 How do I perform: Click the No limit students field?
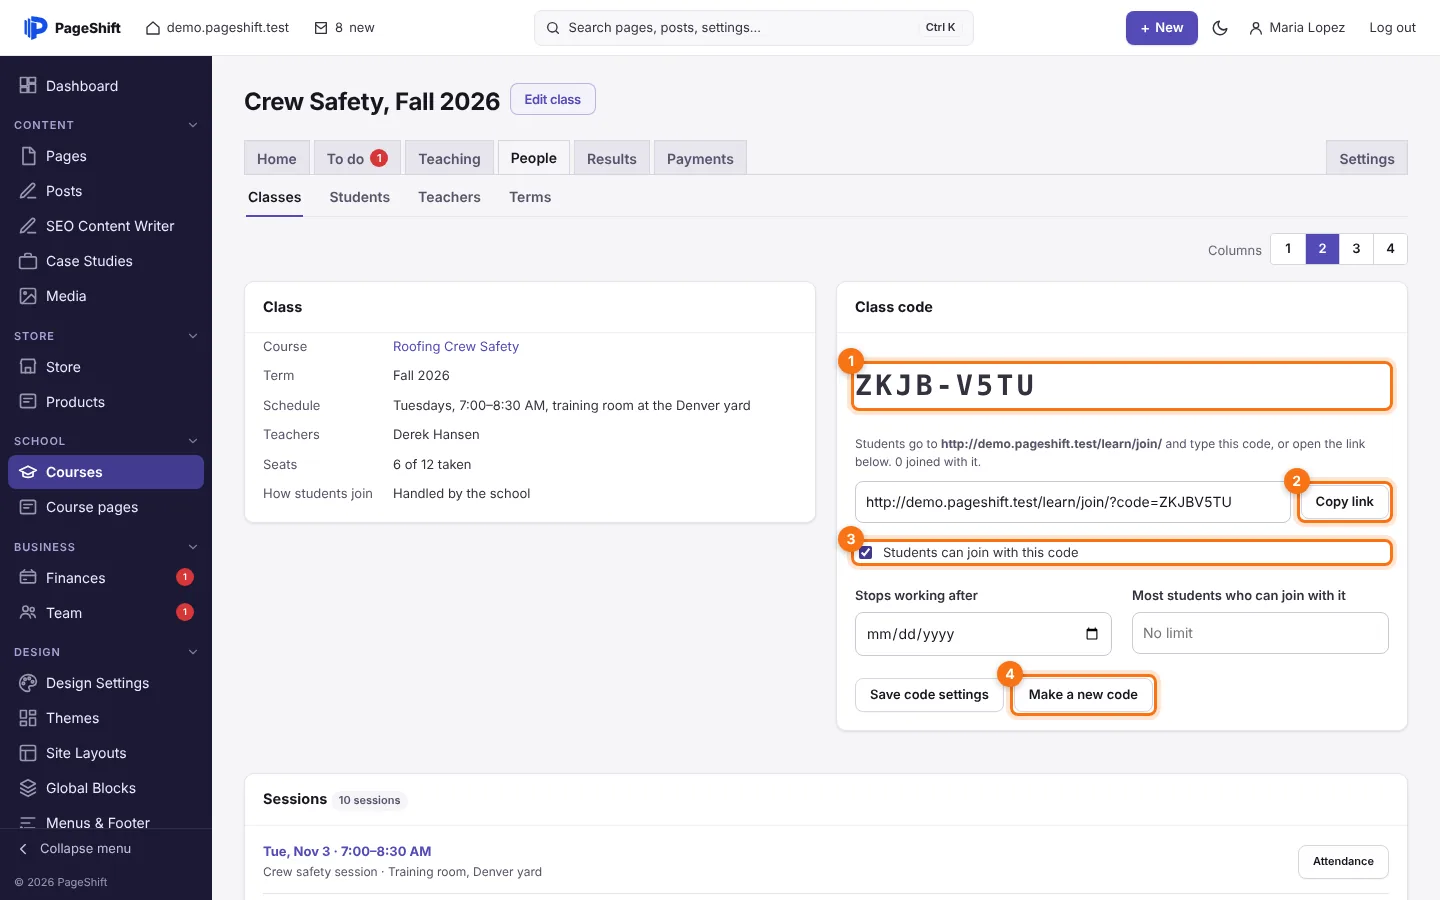[1260, 633]
